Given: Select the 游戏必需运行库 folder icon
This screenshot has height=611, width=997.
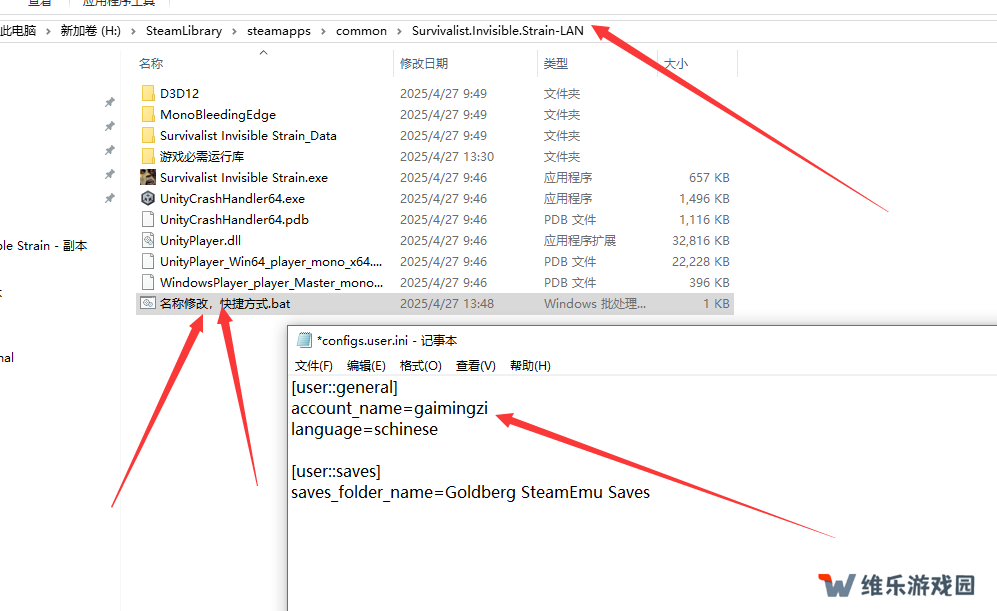Looking at the screenshot, I should coord(148,156).
